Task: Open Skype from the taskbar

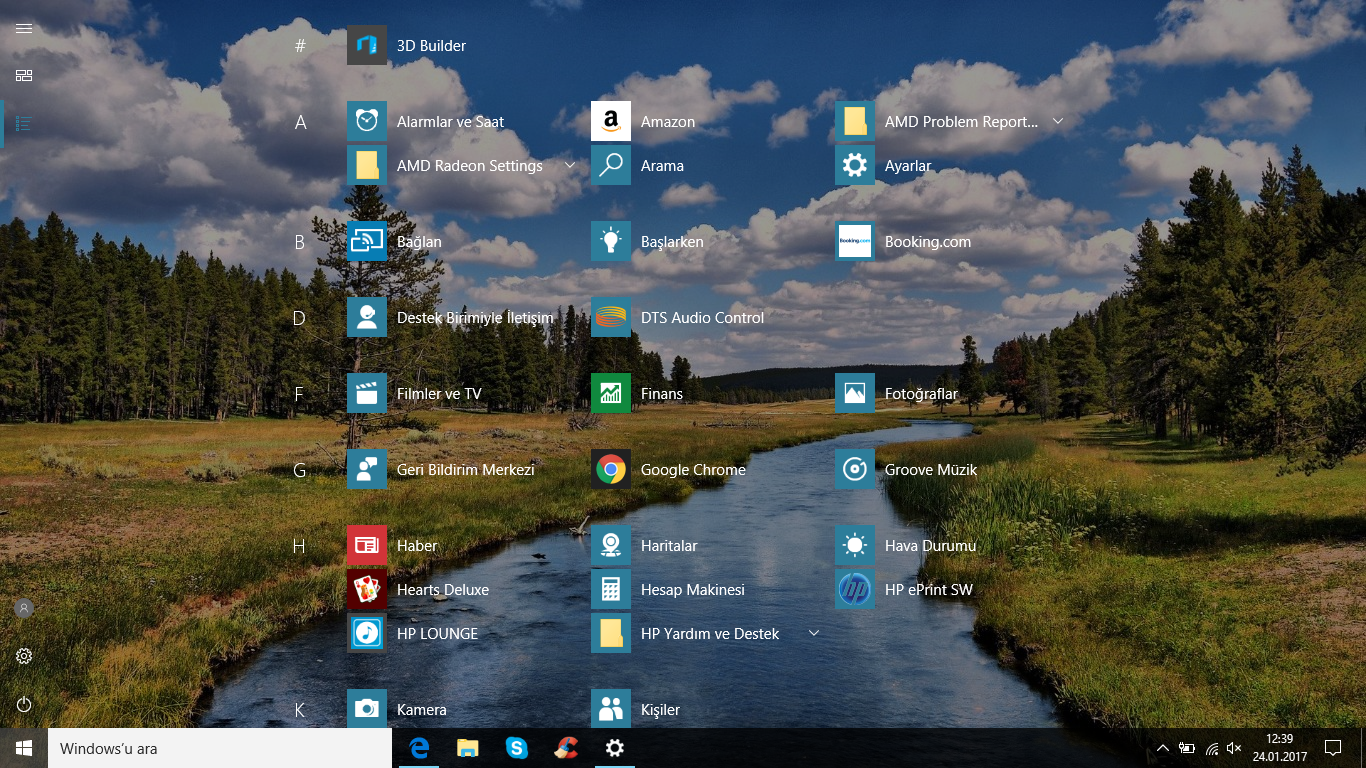Action: (517, 748)
